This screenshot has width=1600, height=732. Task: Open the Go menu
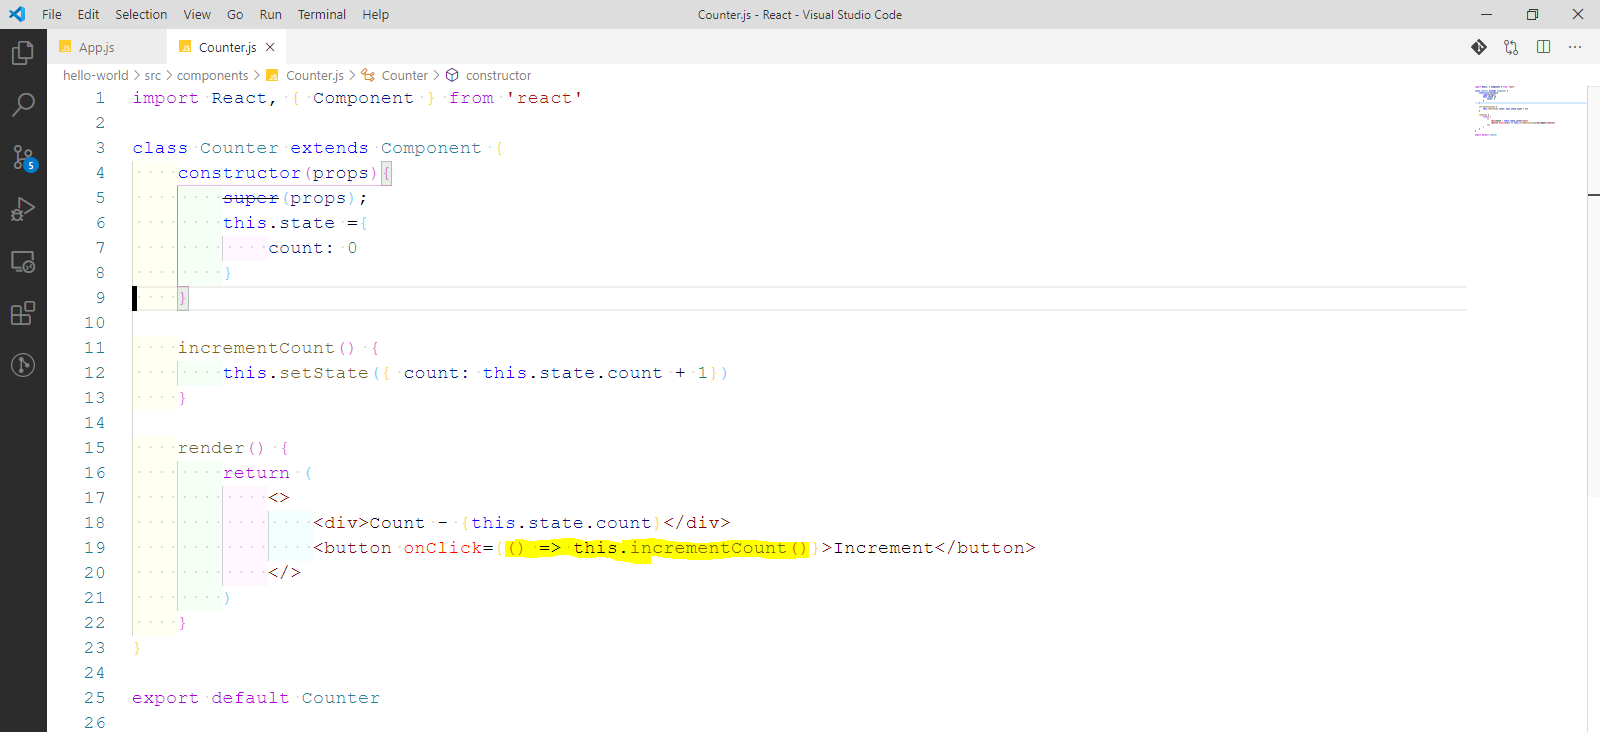235,14
